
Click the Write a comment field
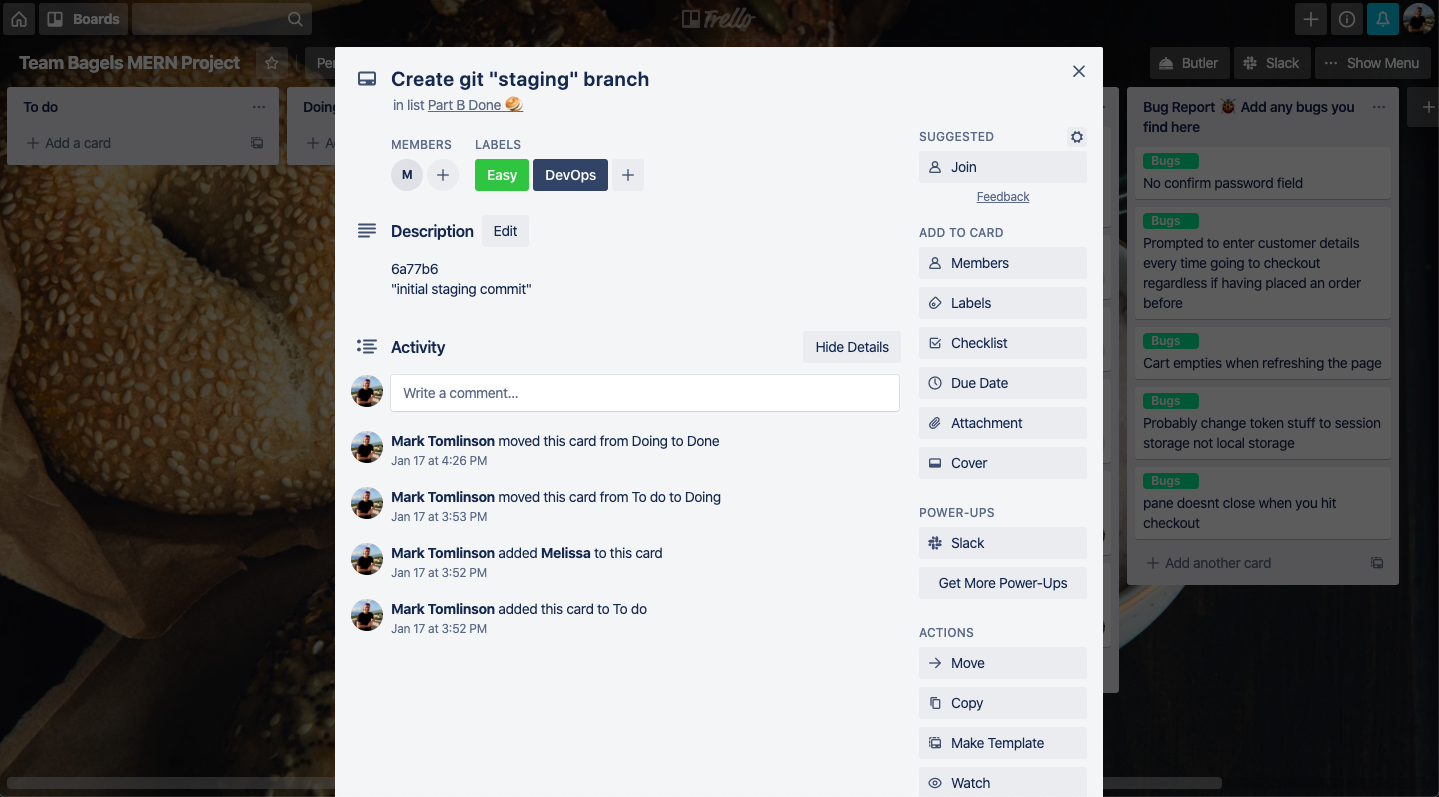[645, 393]
